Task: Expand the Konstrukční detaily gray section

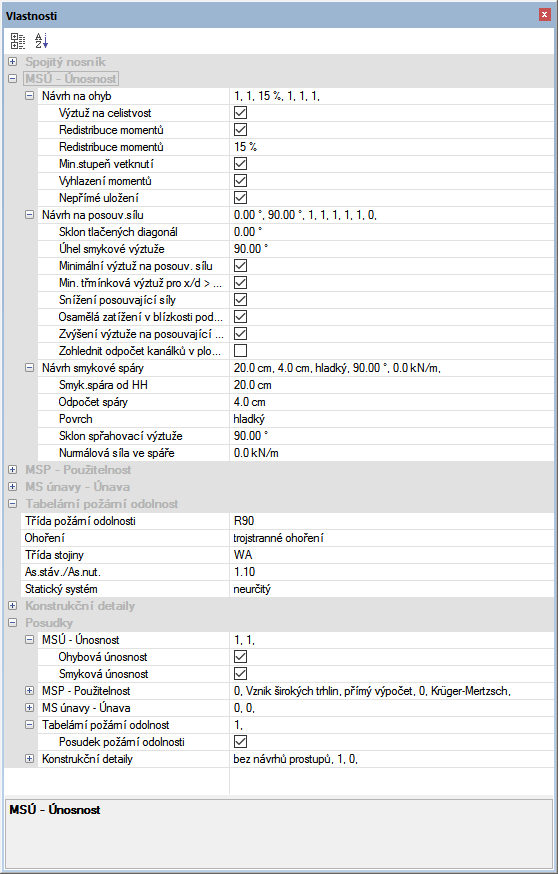Action: coord(13,606)
